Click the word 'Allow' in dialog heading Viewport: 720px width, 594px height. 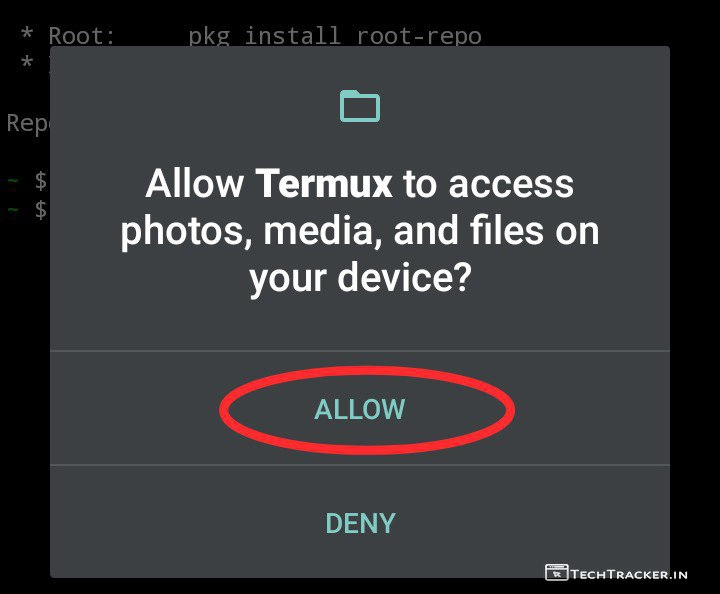coord(195,183)
